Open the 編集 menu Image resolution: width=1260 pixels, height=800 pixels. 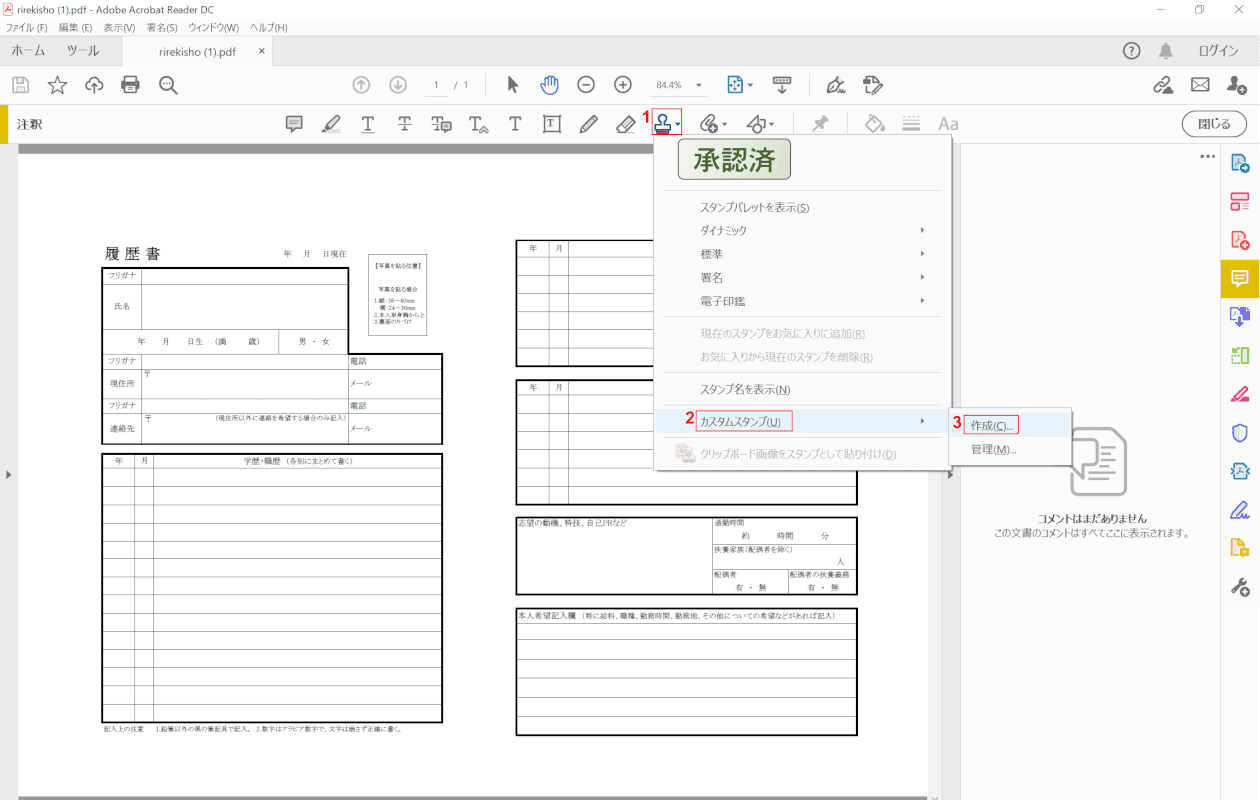click(x=75, y=27)
